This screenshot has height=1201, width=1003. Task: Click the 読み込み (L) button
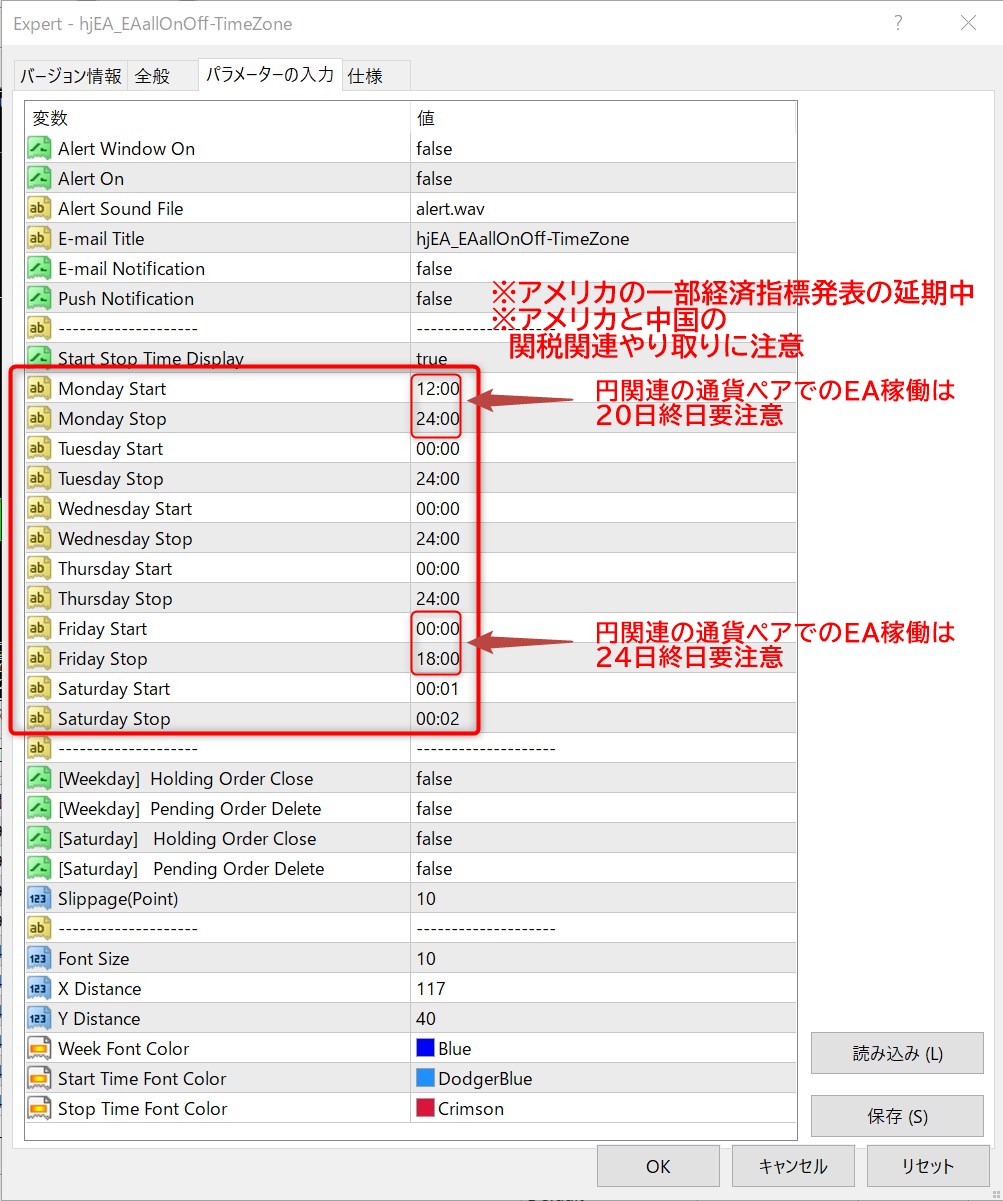click(897, 1053)
